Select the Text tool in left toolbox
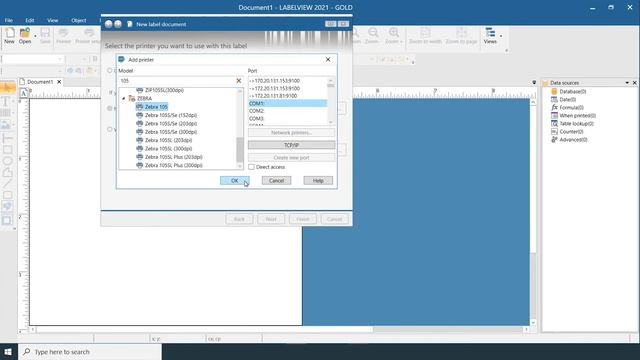 click(x=6, y=101)
